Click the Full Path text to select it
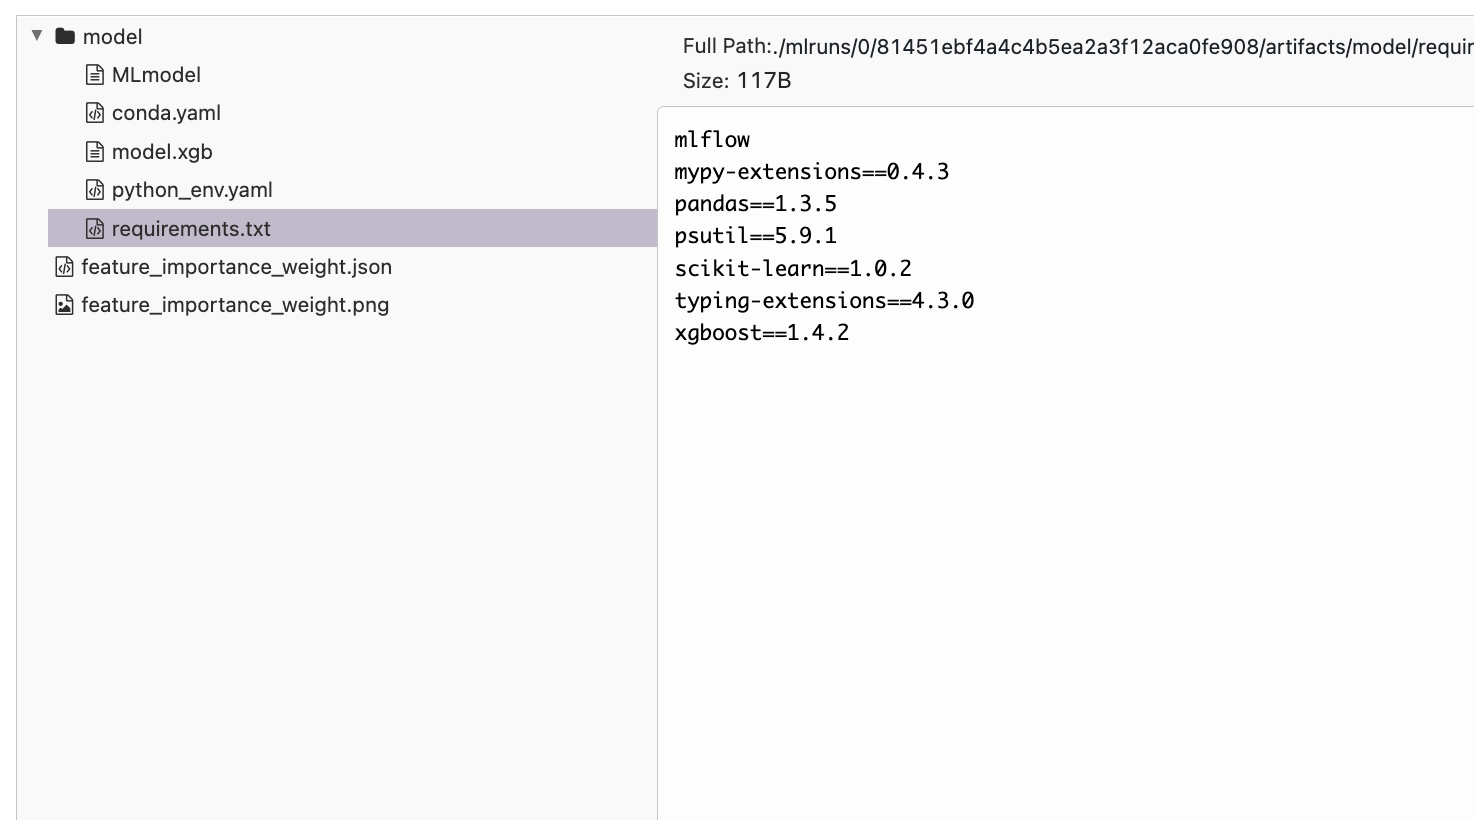The height and width of the screenshot is (820, 1474). (1000, 46)
